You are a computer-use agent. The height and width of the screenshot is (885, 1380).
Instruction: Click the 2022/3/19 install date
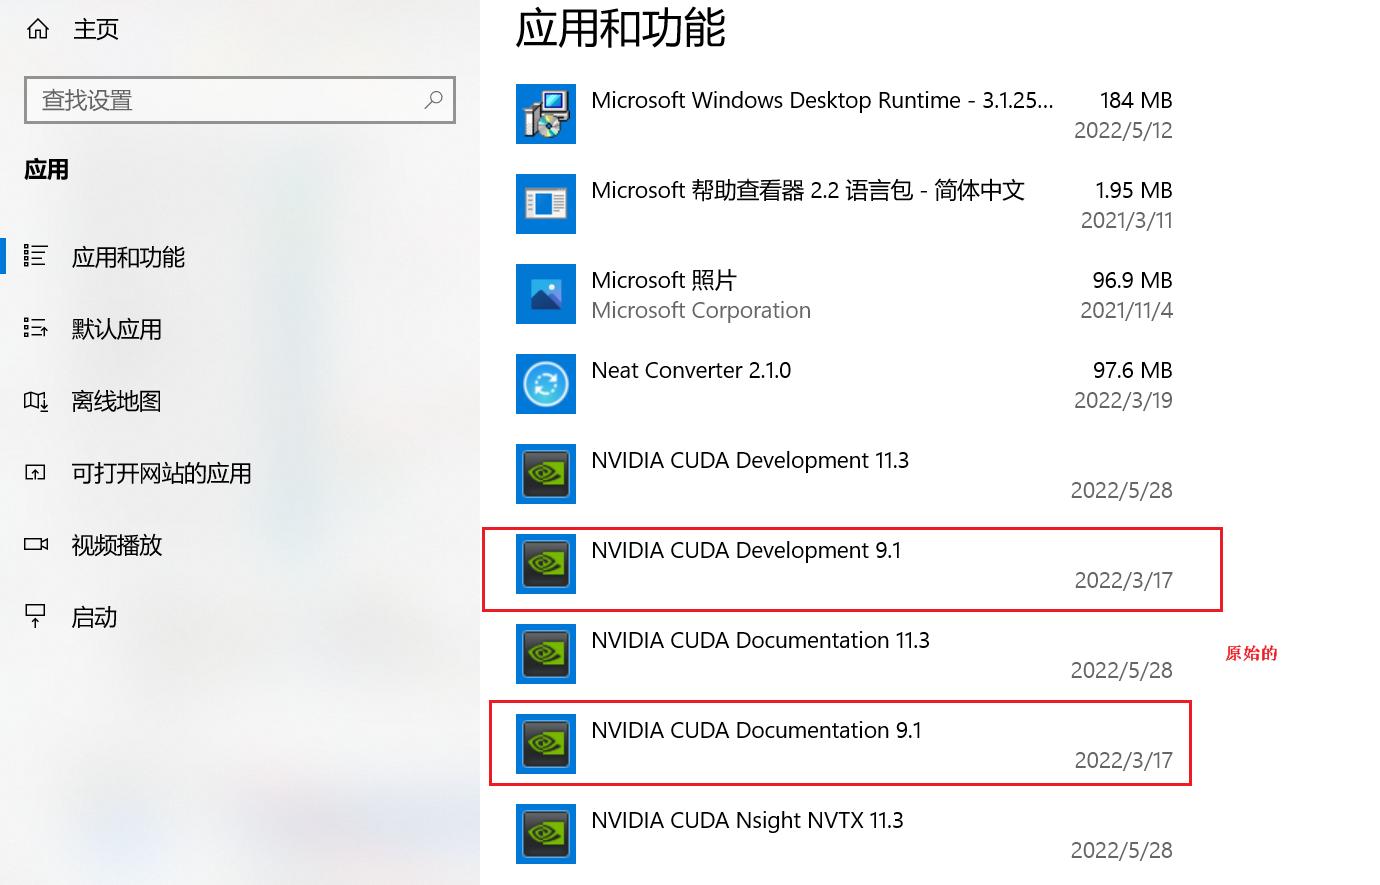click(1123, 400)
